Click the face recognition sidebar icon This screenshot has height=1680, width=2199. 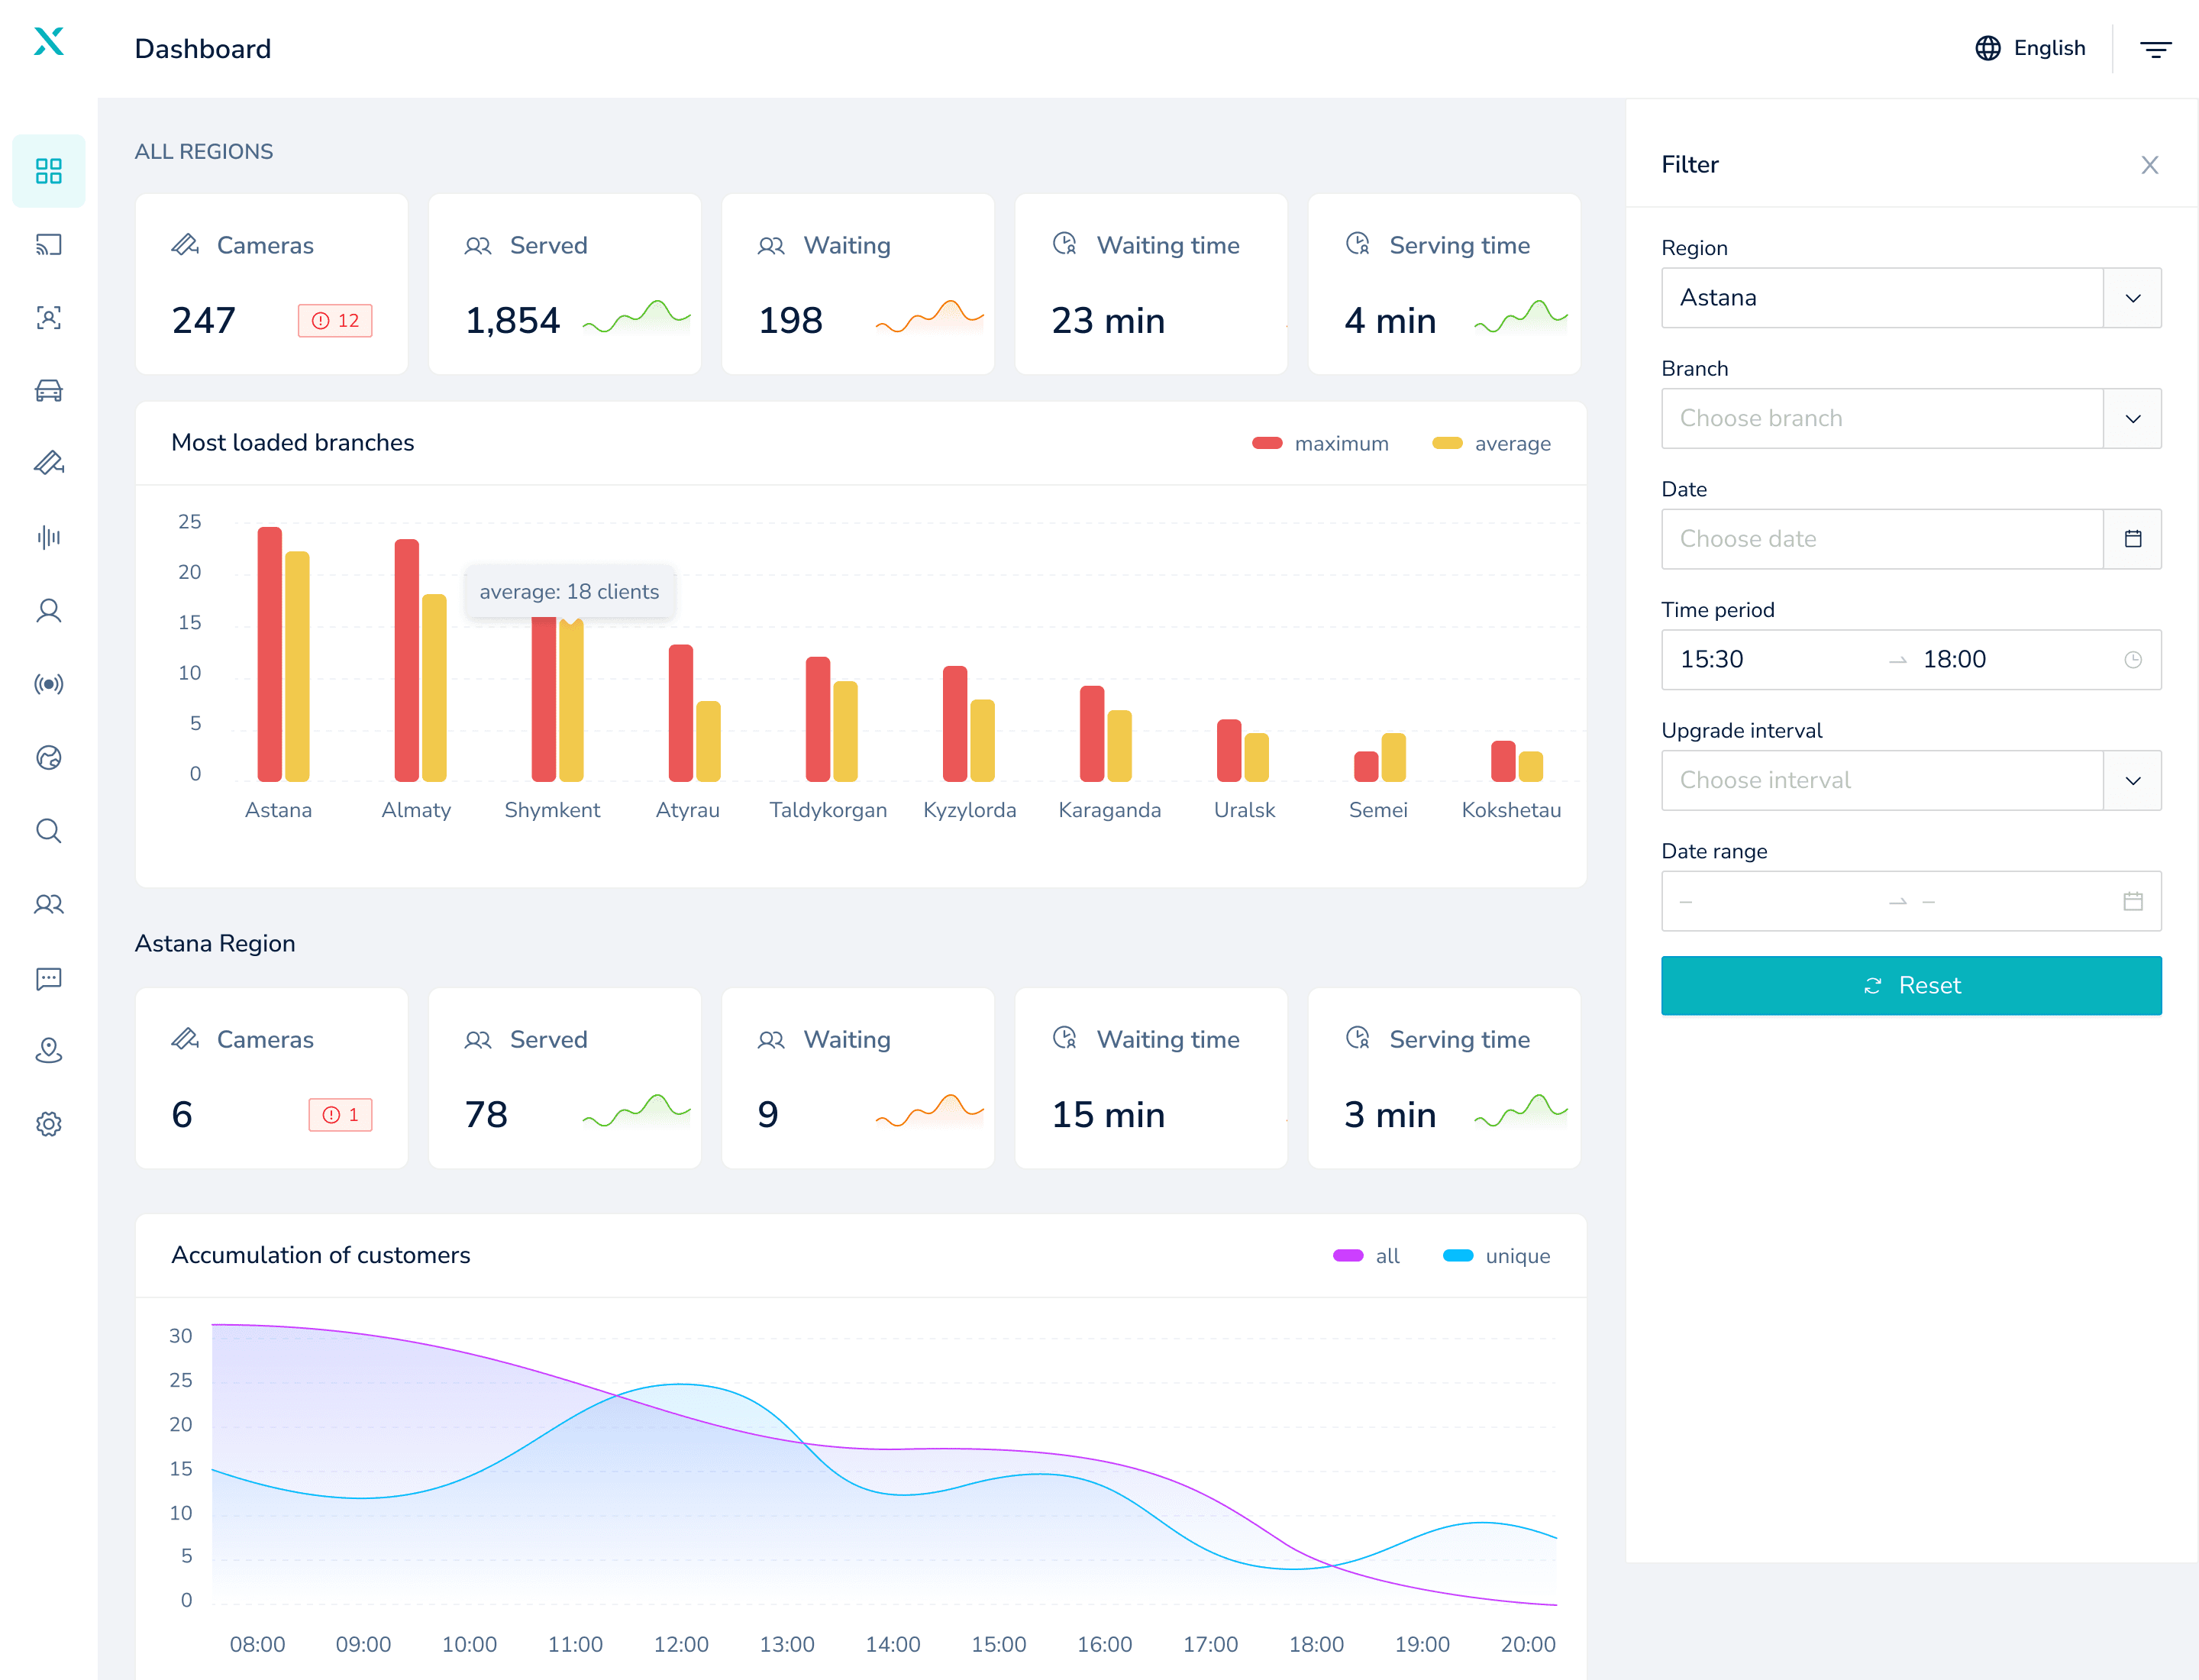(48, 318)
